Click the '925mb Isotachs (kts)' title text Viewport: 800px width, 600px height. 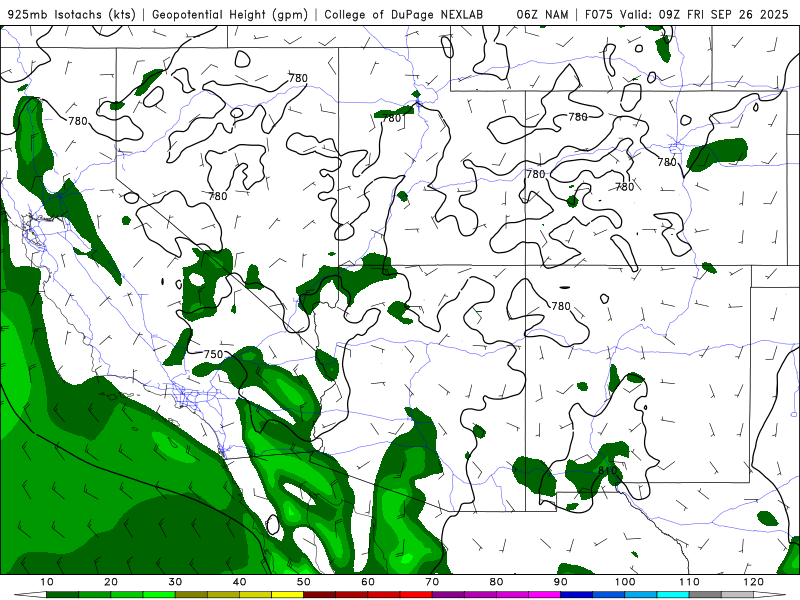click(71, 15)
